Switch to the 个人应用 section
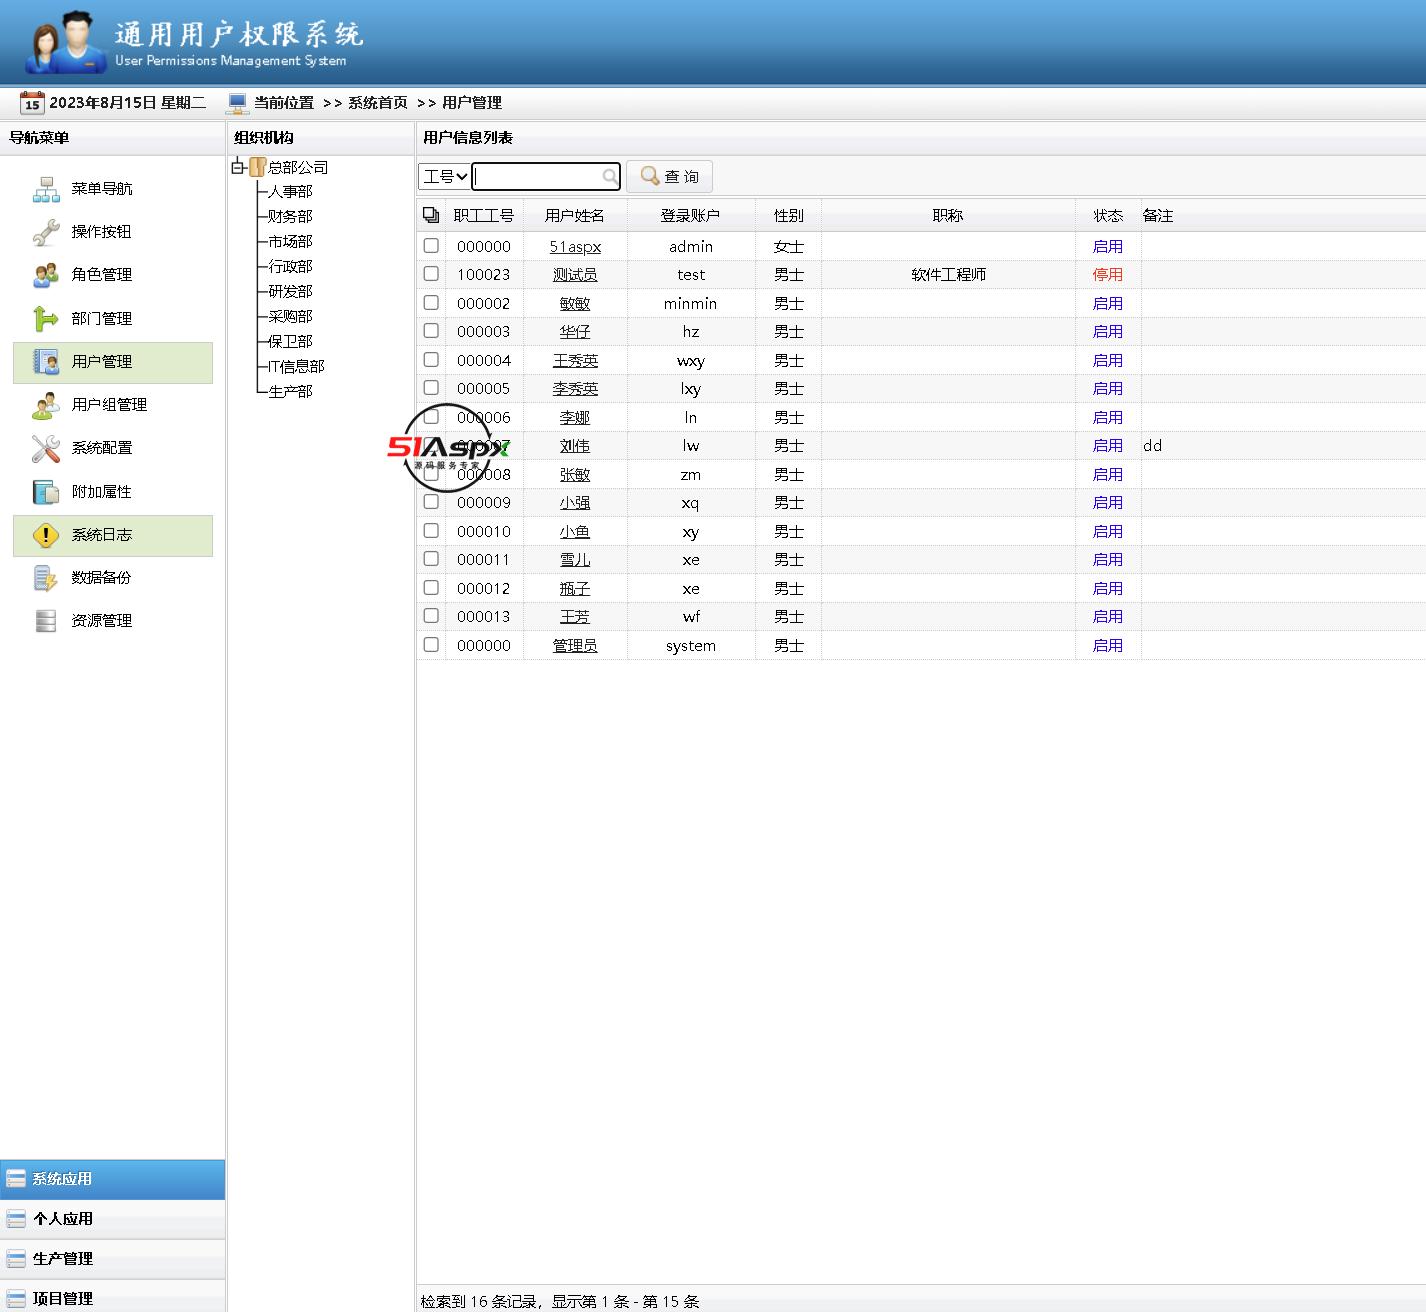 pyautogui.click(x=62, y=1219)
